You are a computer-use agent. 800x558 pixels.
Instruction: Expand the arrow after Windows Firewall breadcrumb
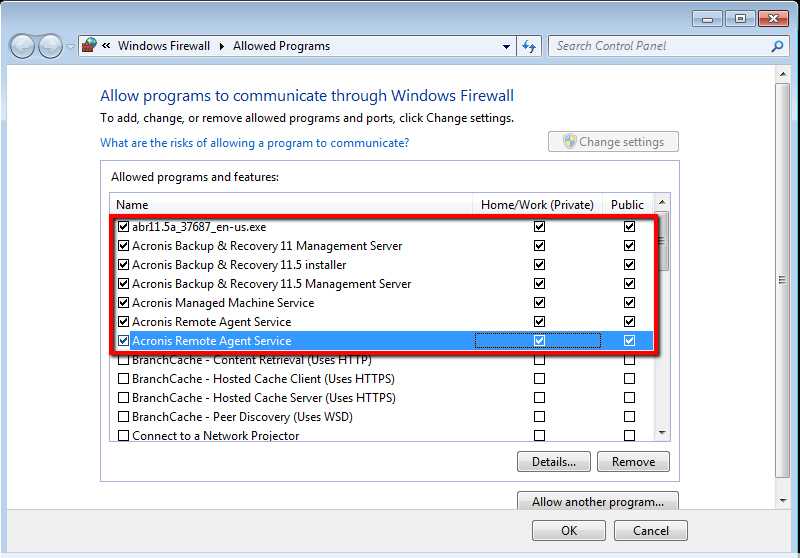[222, 46]
